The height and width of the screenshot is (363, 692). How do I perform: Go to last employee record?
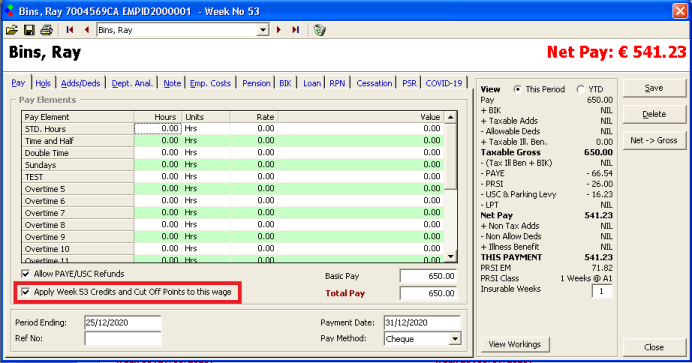coord(296,30)
